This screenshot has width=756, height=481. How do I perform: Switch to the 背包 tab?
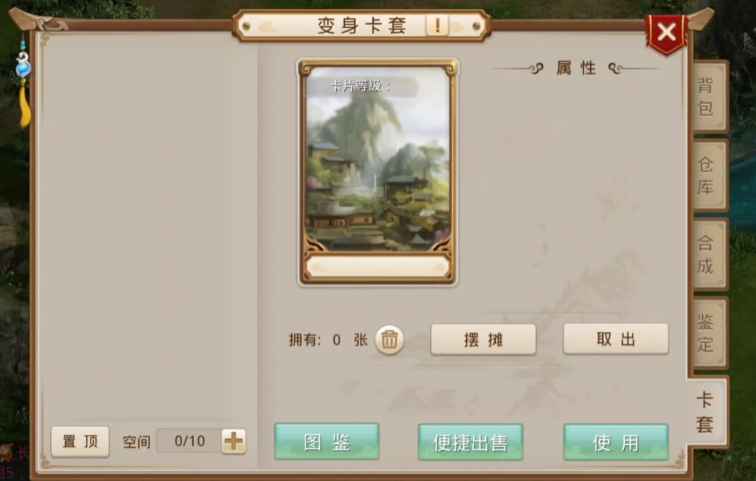pyautogui.click(x=709, y=96)
